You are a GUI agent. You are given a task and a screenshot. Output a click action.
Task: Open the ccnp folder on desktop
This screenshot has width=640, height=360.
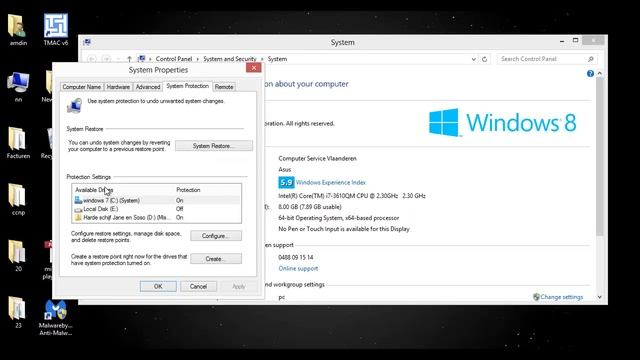pos(18,199)
